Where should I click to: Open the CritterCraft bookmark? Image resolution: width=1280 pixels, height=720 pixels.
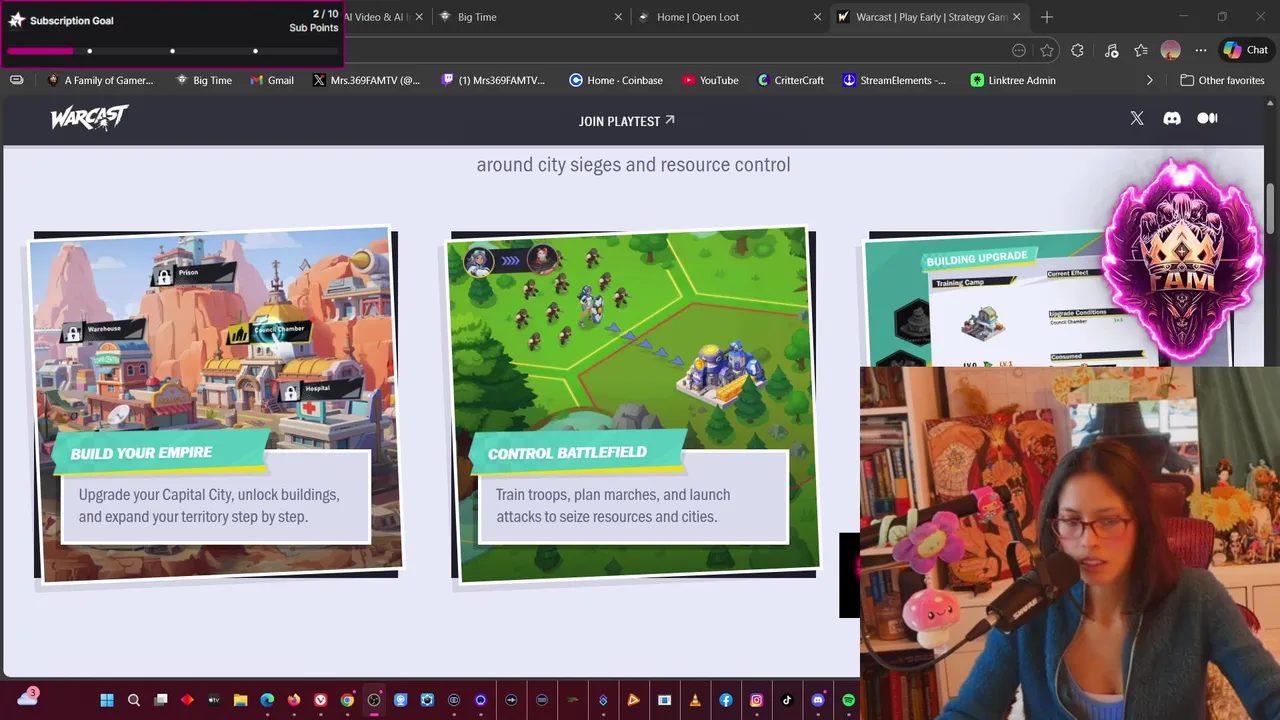pos(790,80)
